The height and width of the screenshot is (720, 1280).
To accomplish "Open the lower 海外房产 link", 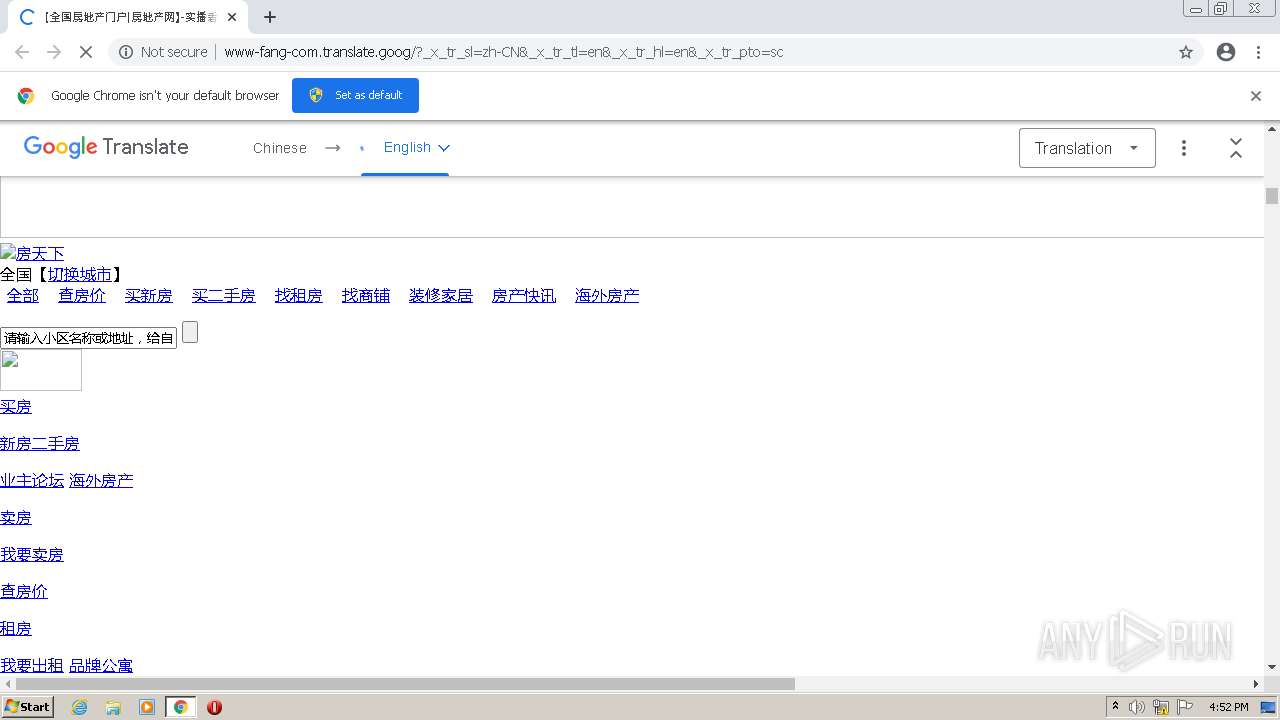I will tap(101, 481).
